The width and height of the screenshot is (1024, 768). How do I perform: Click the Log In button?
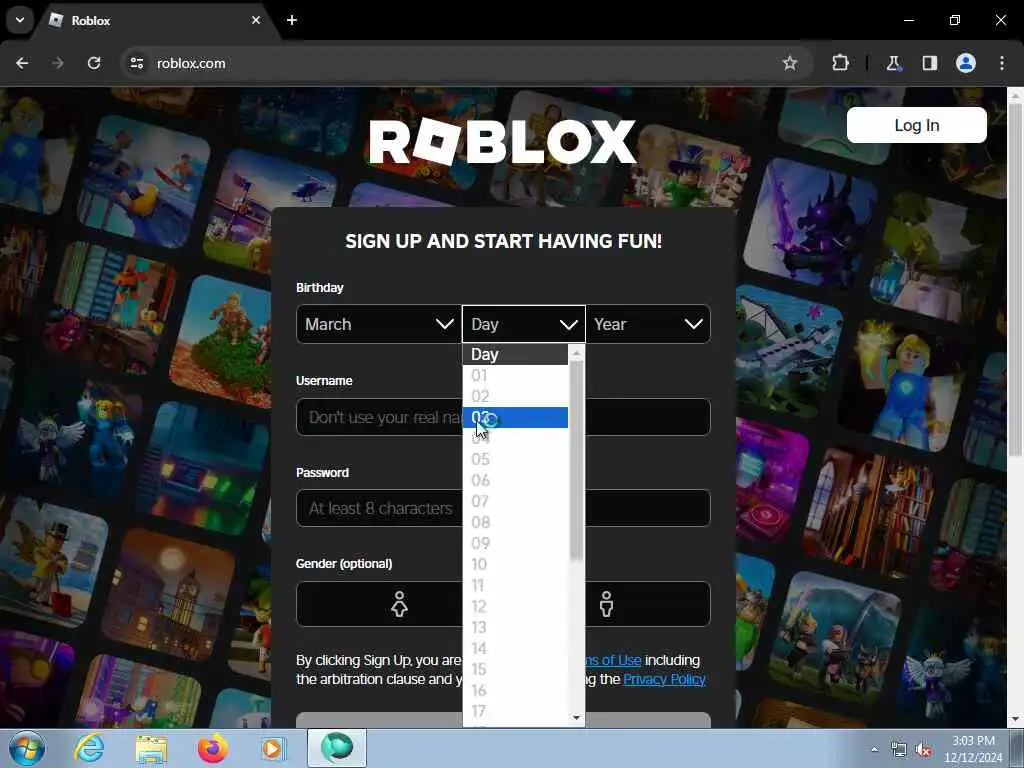pyautogui.click(x=916, y=125)
